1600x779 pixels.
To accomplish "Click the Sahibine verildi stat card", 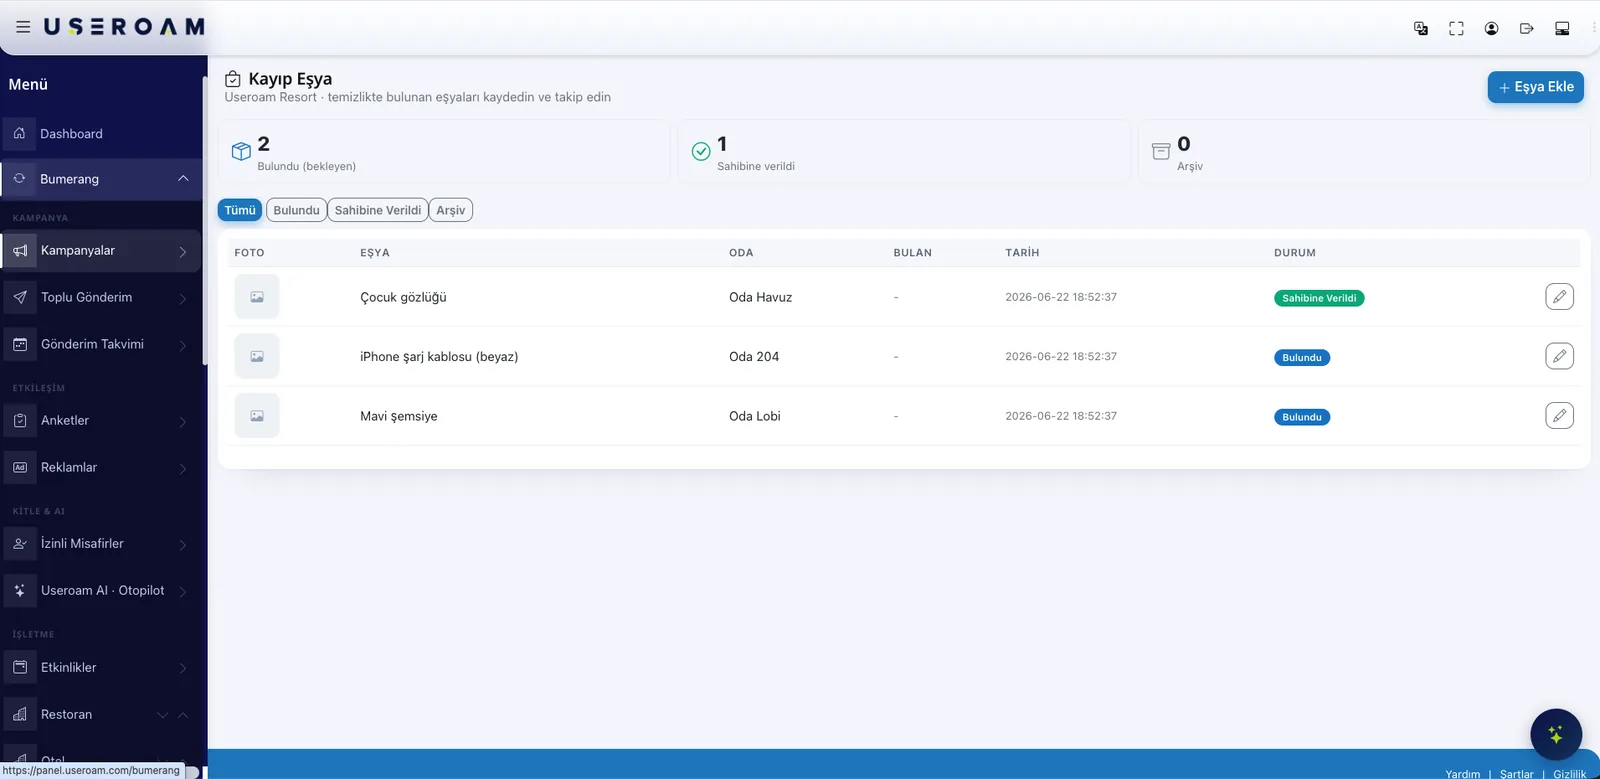I will pos(904,152).
